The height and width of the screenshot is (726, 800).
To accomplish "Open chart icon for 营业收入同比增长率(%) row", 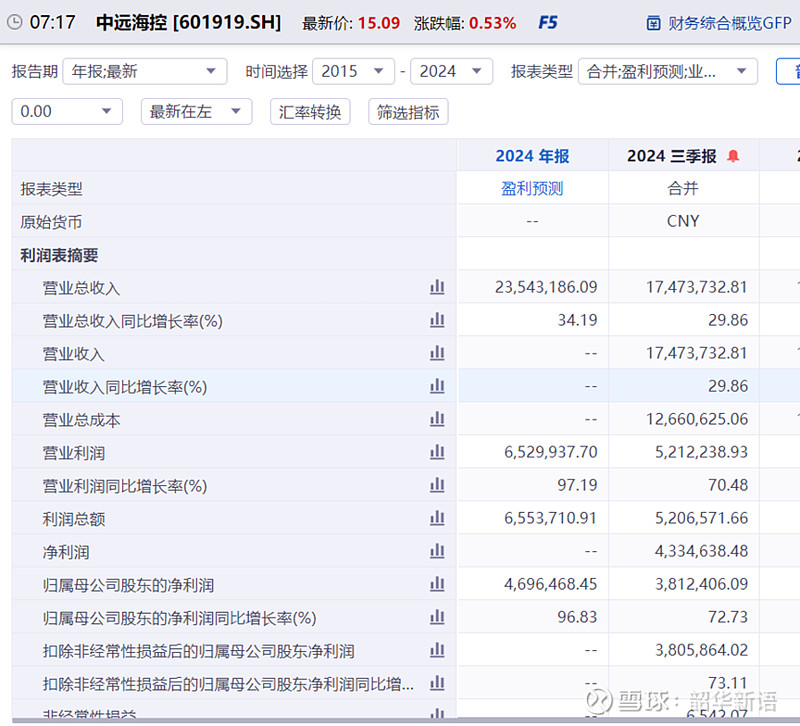I will pyautogui.click(x=437, y=386).
